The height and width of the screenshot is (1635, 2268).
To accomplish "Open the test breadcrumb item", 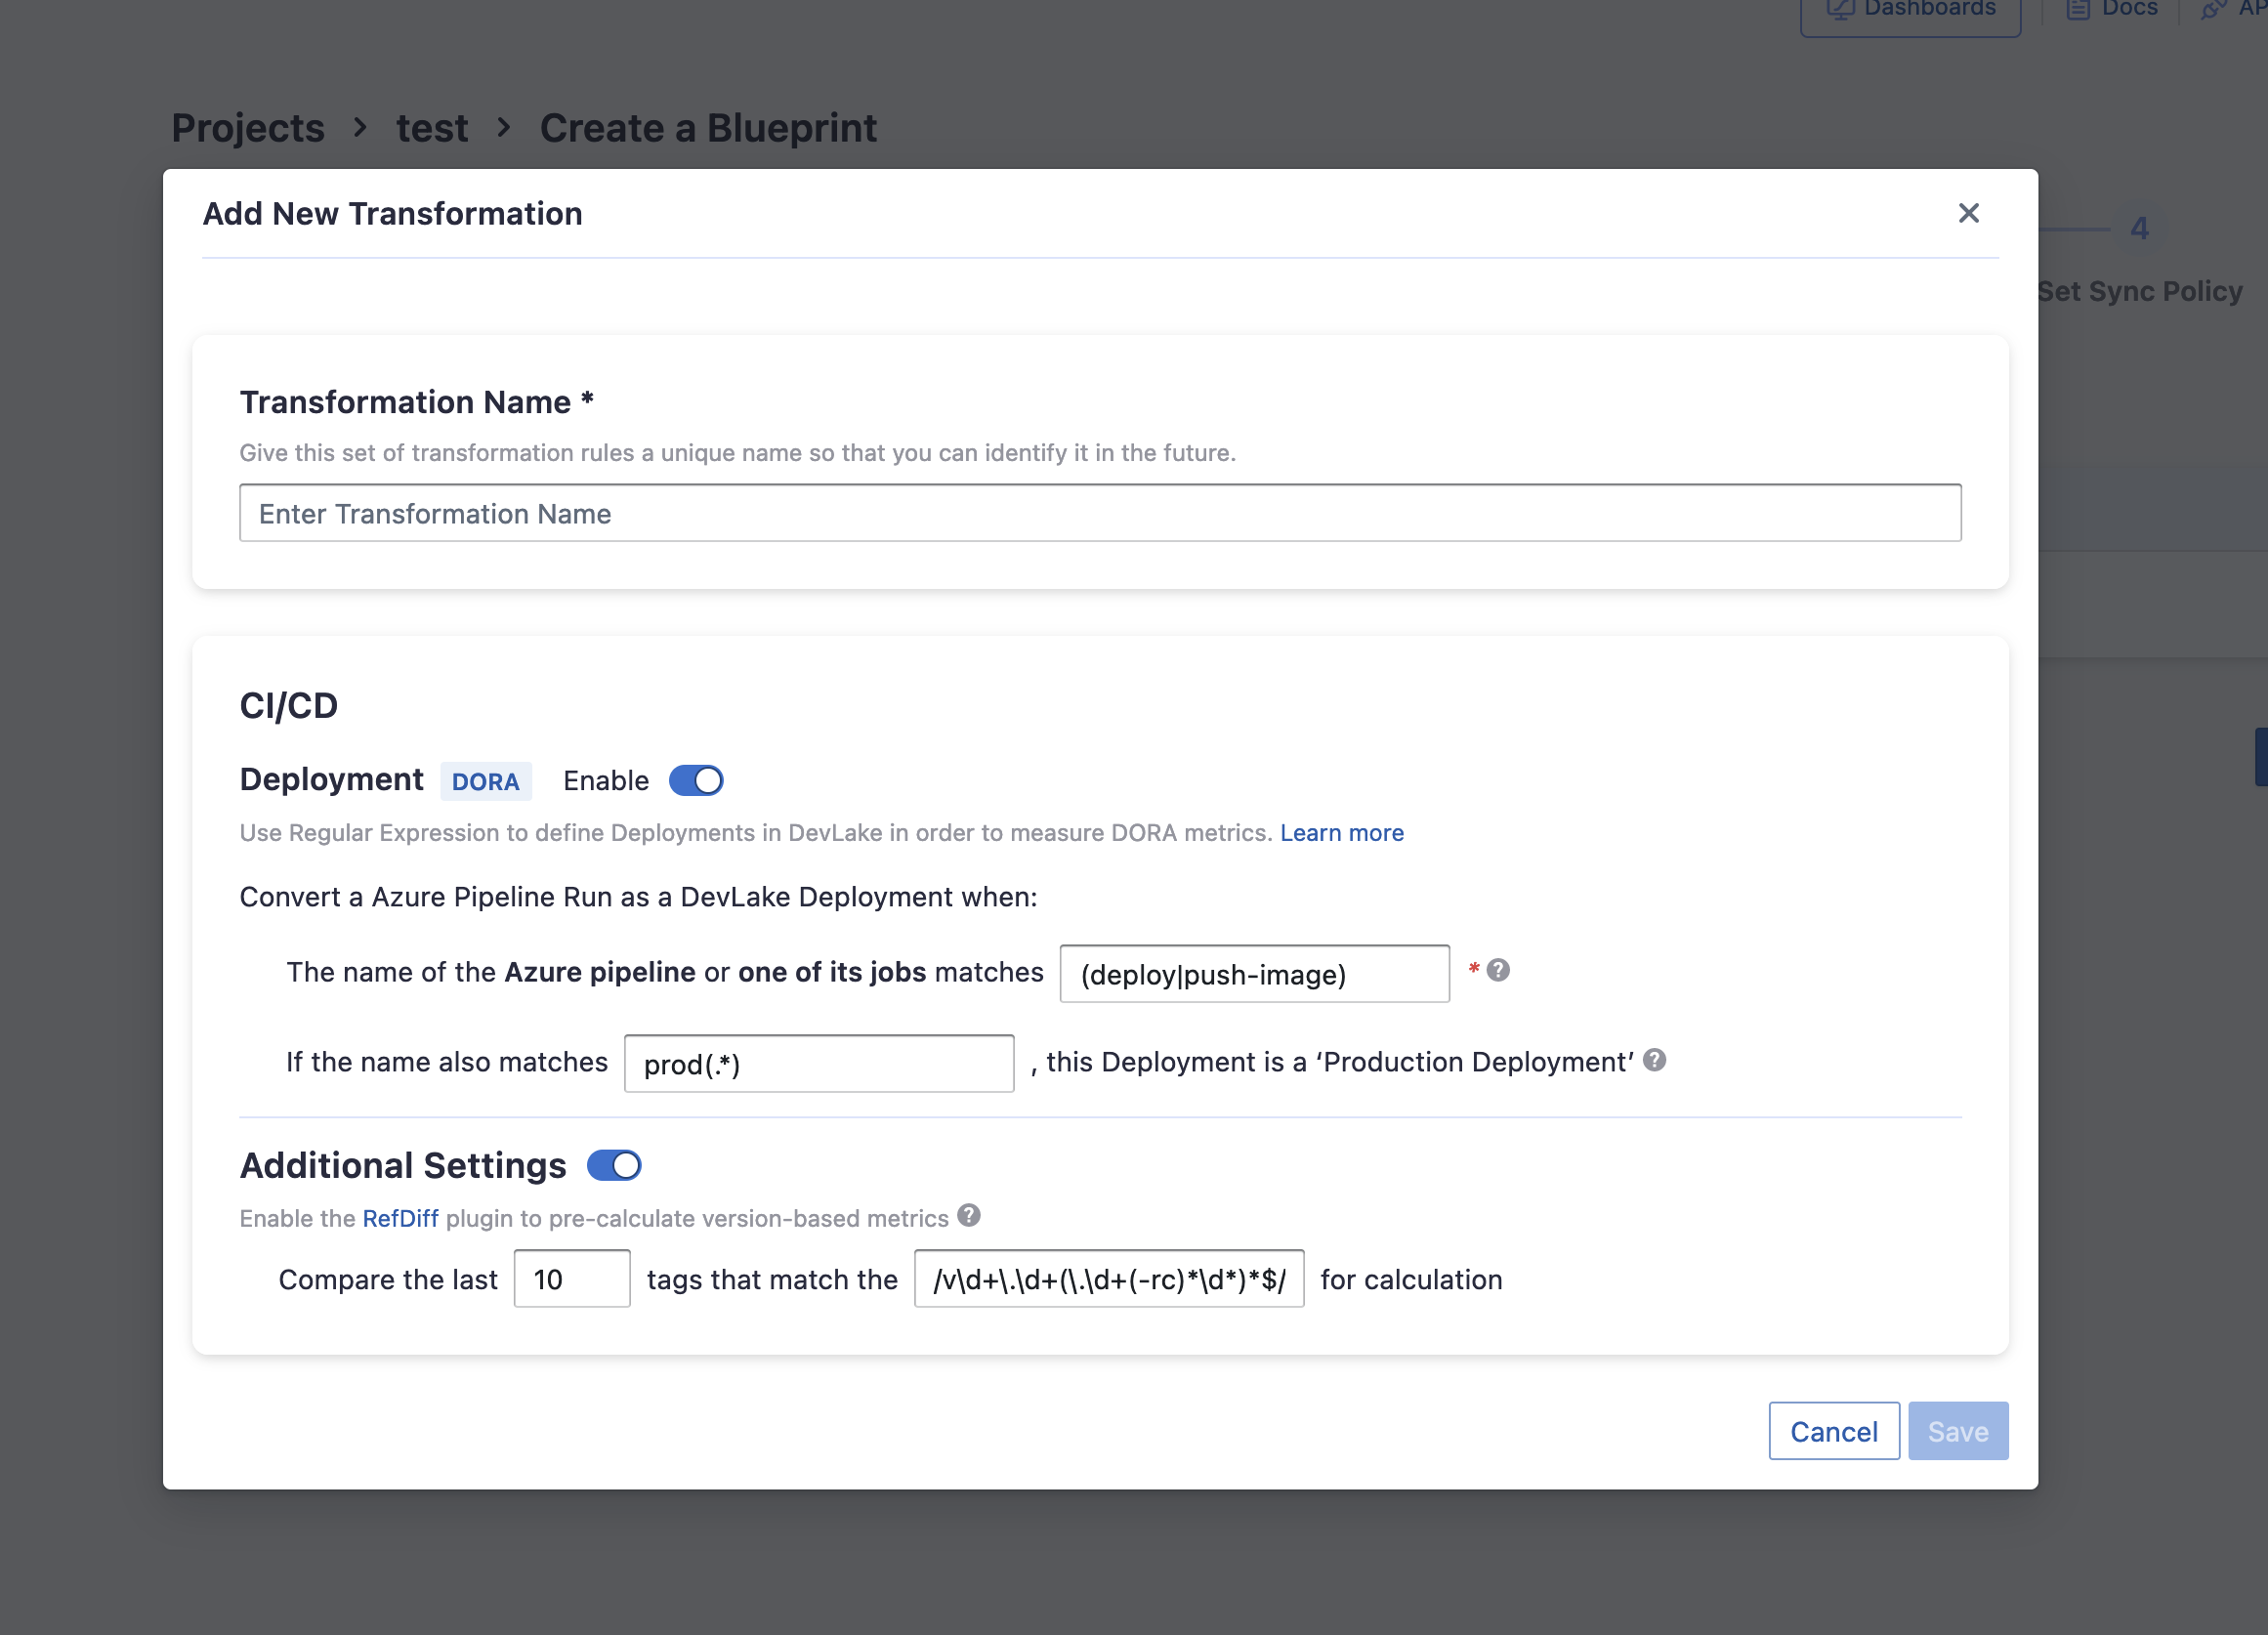I will (431, 128).
